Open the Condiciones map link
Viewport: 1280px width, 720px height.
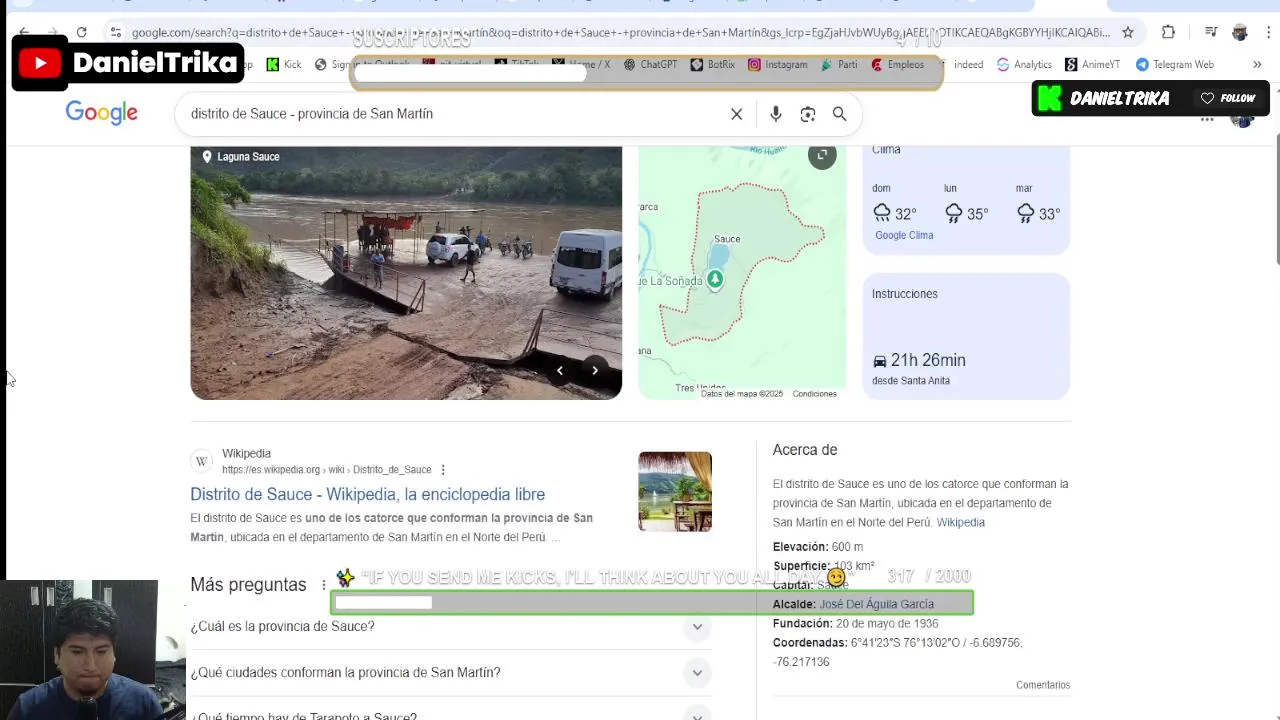[814, 394]
